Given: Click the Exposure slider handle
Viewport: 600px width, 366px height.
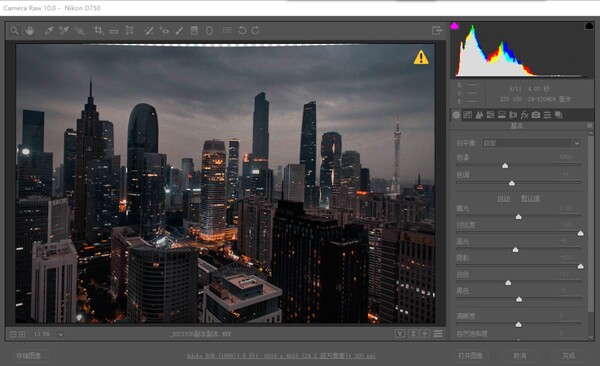Looking at the screenshot, I should [x=518, y=216].
